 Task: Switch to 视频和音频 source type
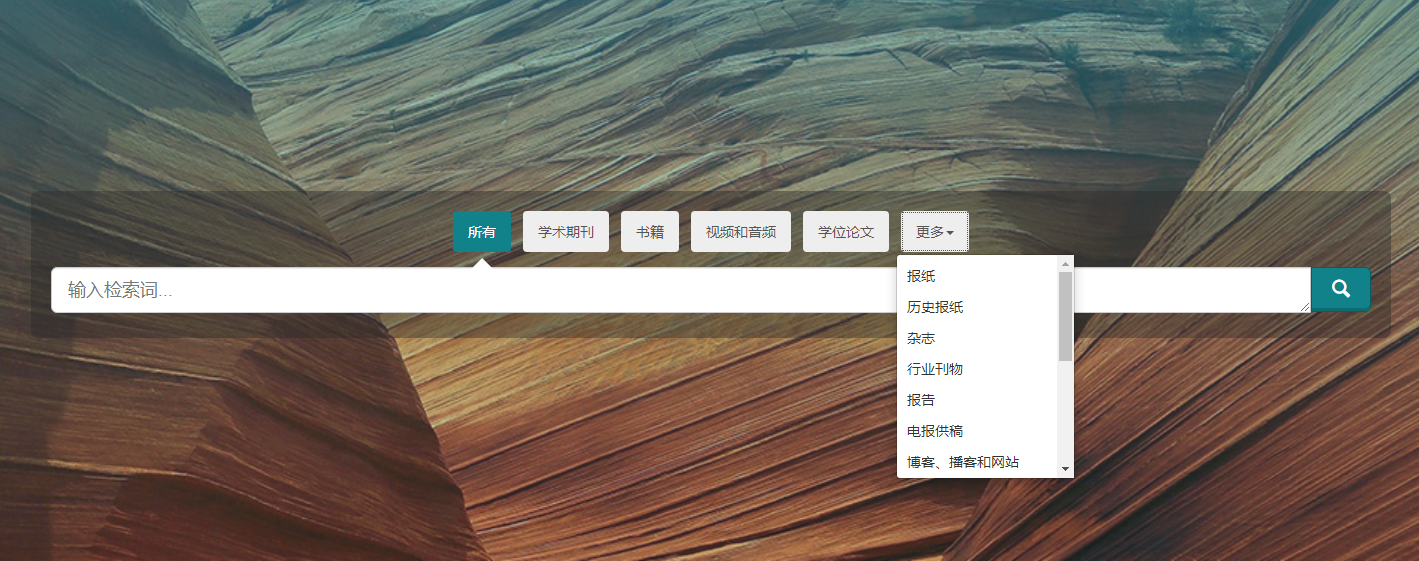[741, 232]
